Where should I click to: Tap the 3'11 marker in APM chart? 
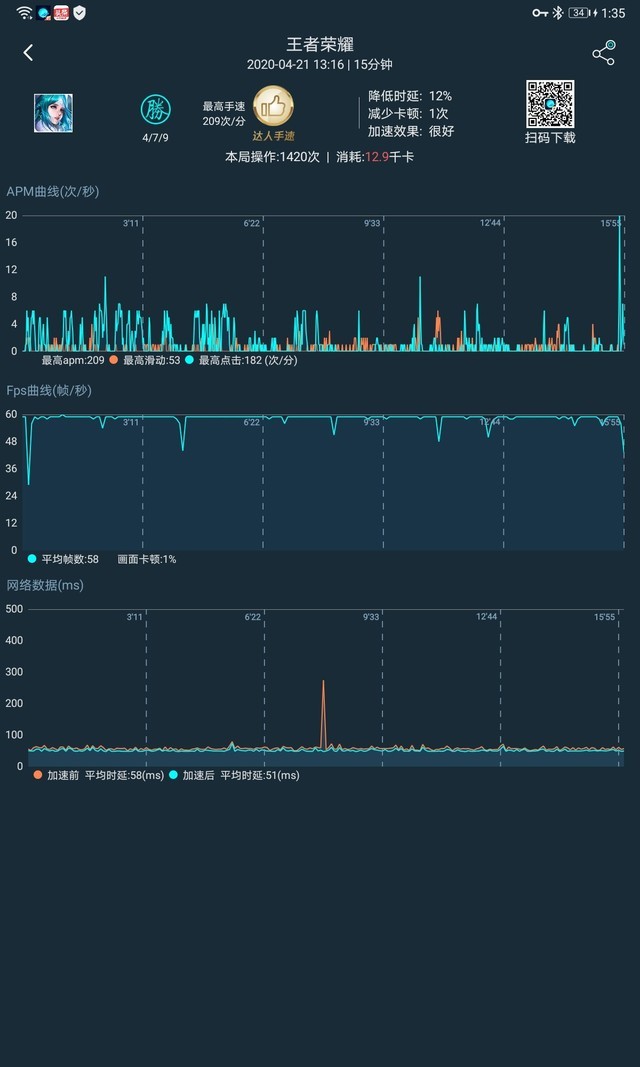click(131, 223)
